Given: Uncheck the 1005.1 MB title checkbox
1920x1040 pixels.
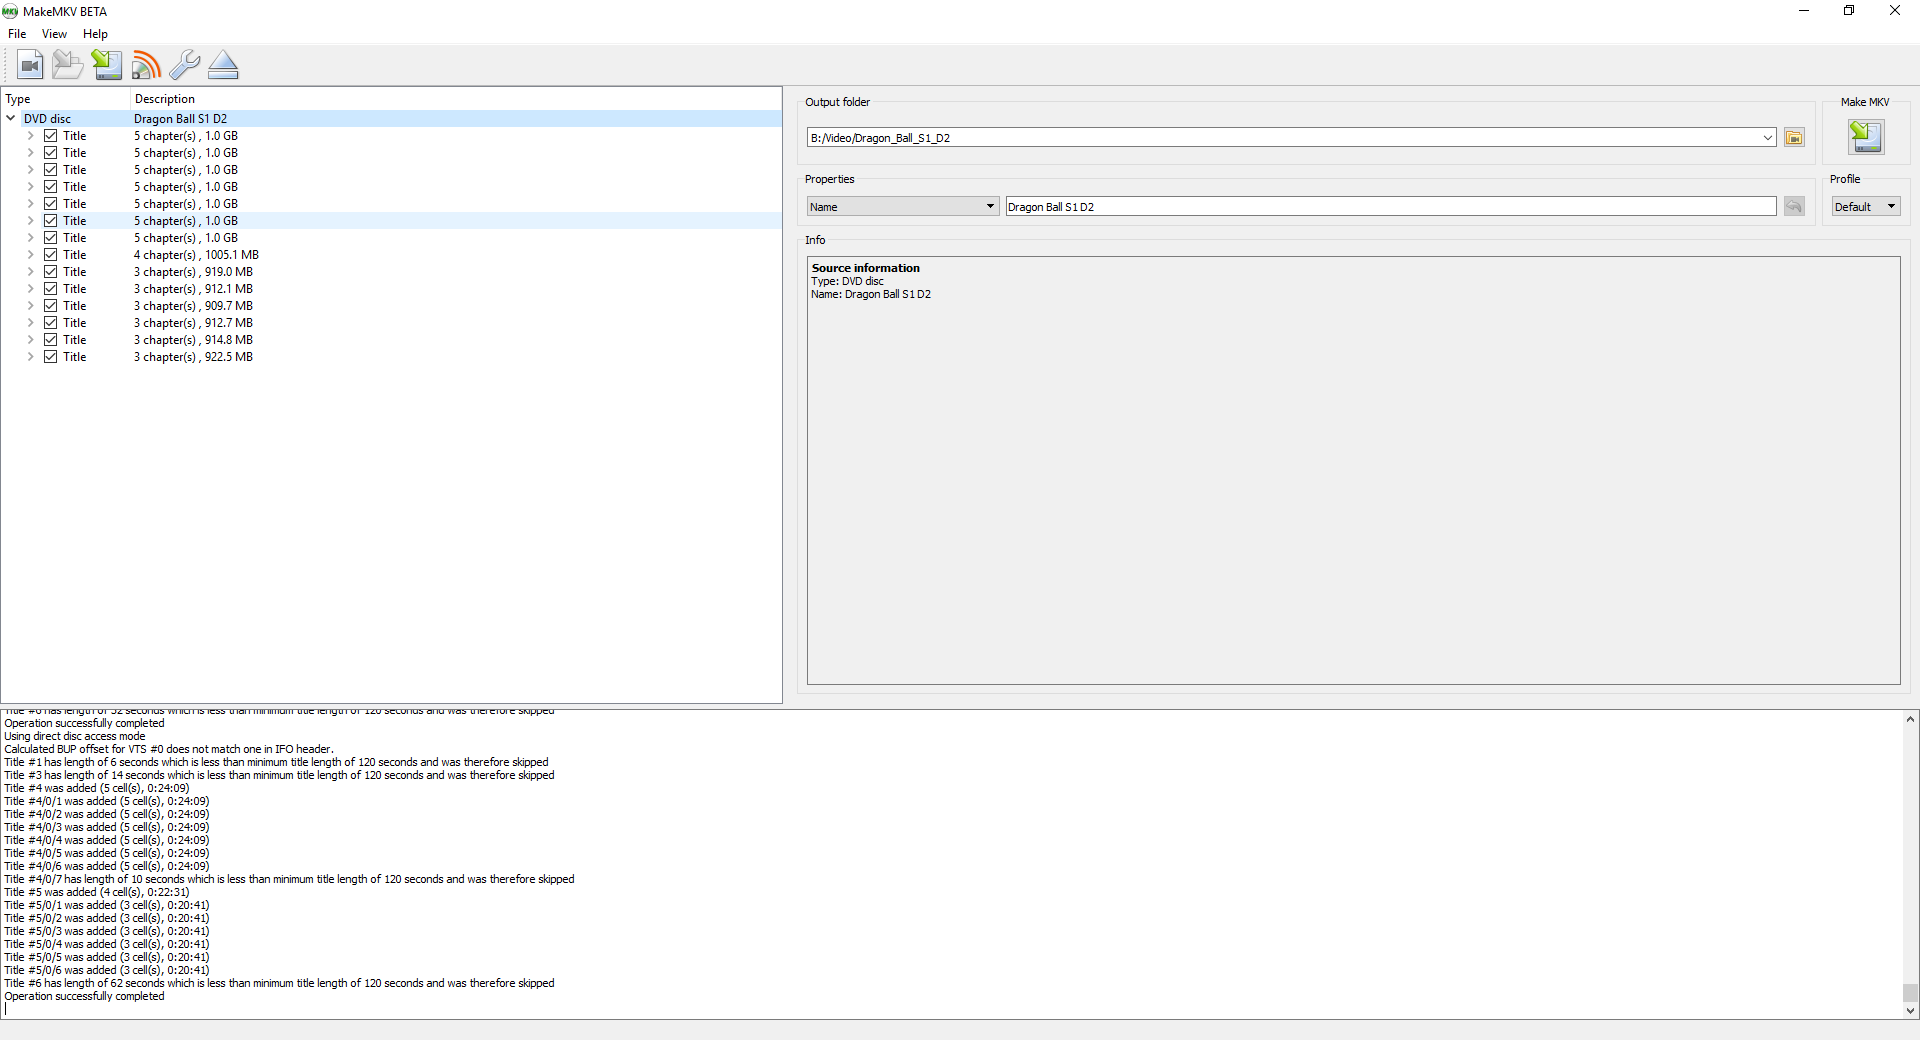Looking at the screenshot, I should tap(50, 254).
